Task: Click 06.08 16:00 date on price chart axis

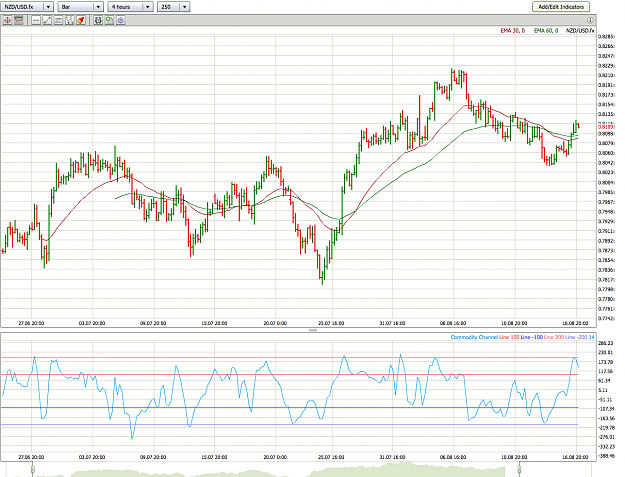Action: coord(453,323)
